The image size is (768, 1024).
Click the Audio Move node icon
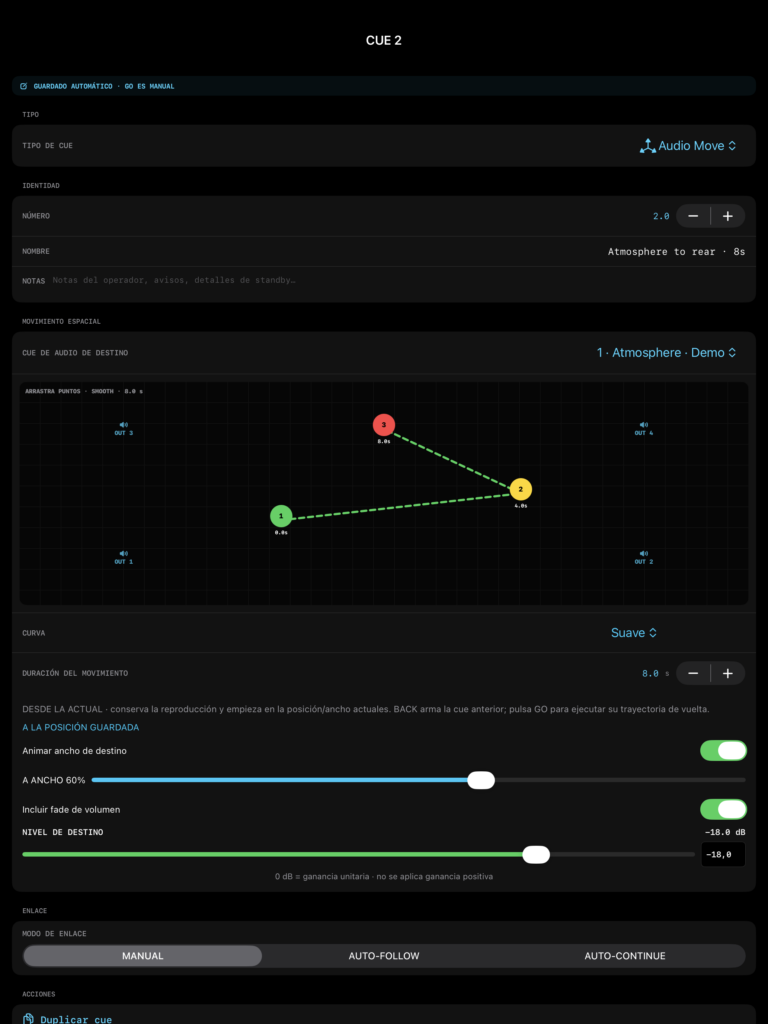[x=647, y=146]
